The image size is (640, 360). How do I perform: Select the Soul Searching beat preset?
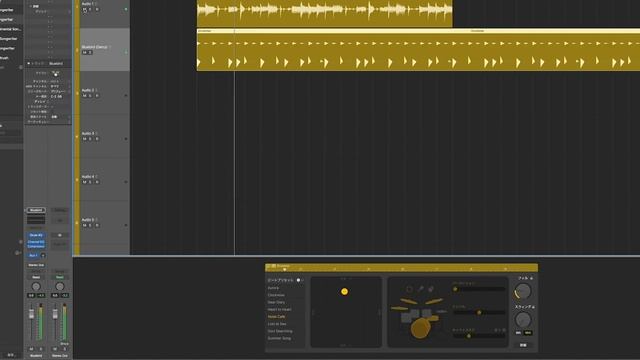tap(280, 331)
